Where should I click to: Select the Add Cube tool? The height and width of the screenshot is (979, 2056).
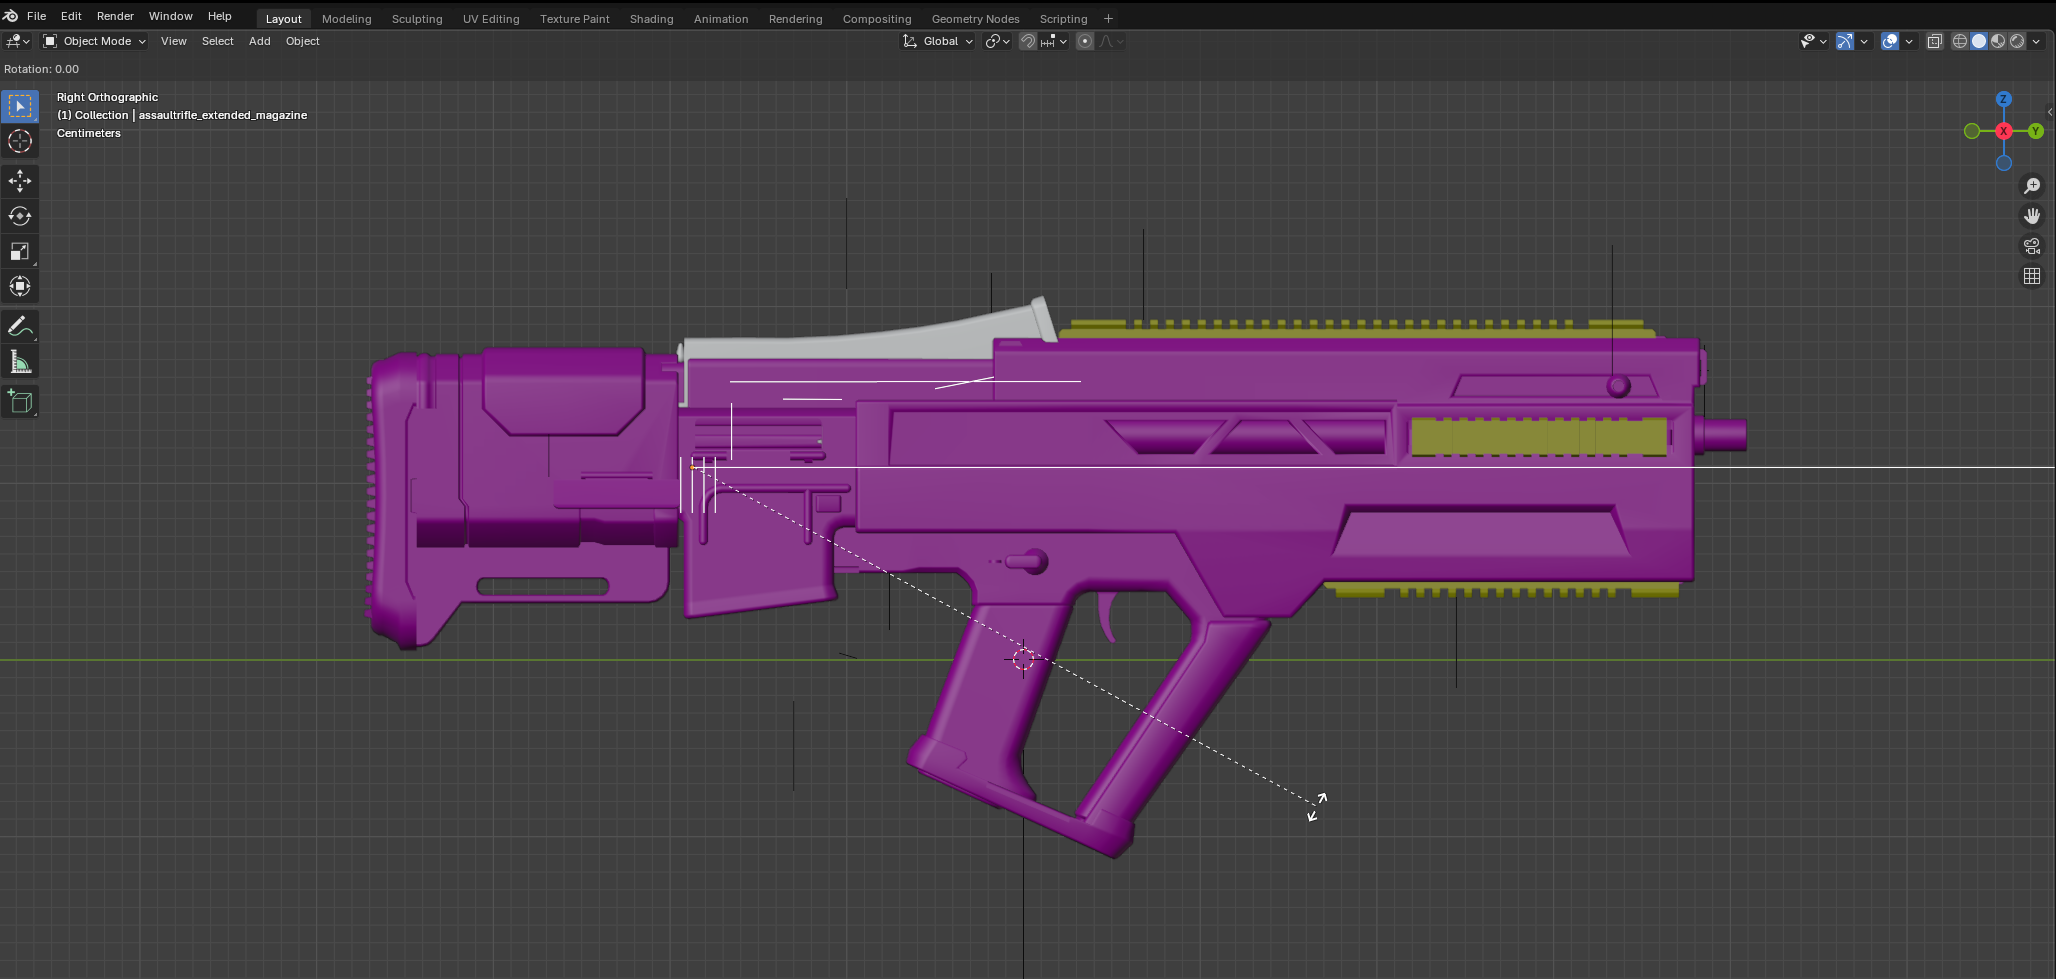(x=20, y=402)
